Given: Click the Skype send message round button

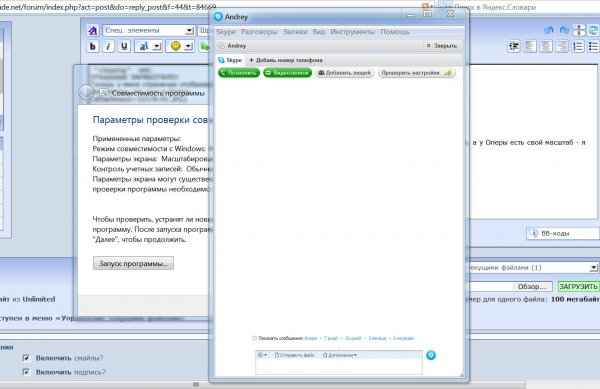Looking at the screenshot, I should (x=431, y=355).
